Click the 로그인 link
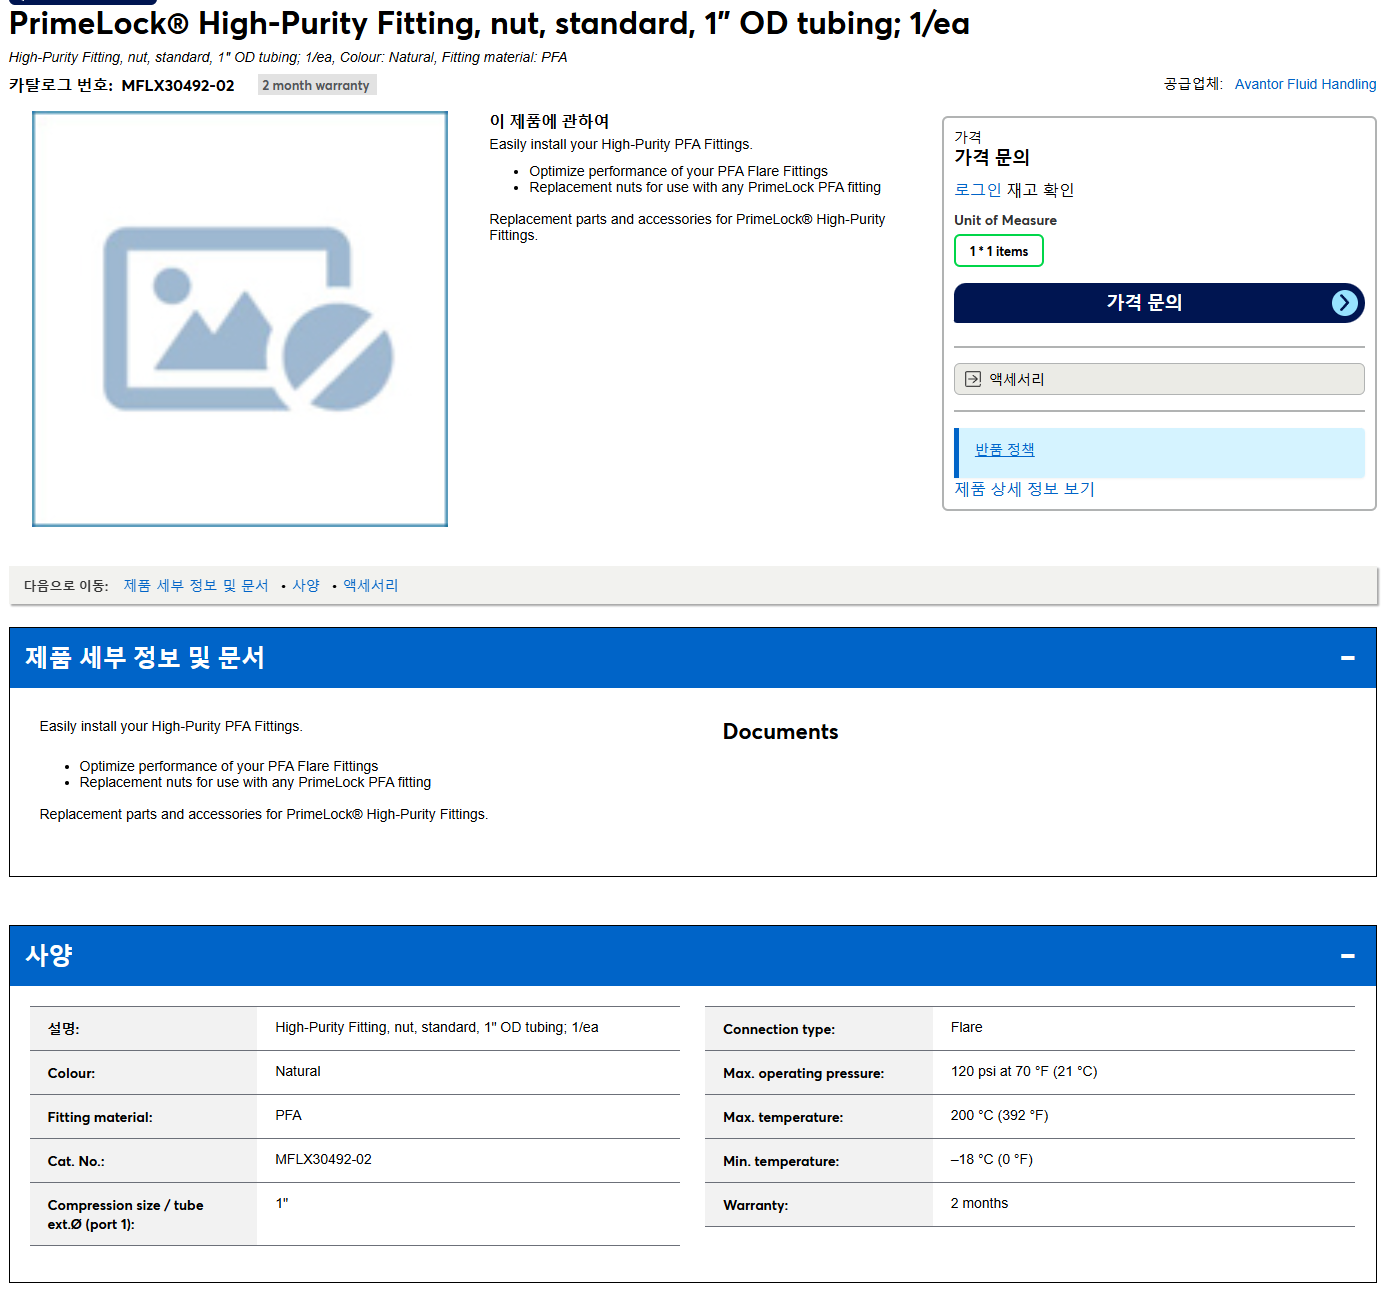This screenshot has height=1303, width=1384. 977,190
